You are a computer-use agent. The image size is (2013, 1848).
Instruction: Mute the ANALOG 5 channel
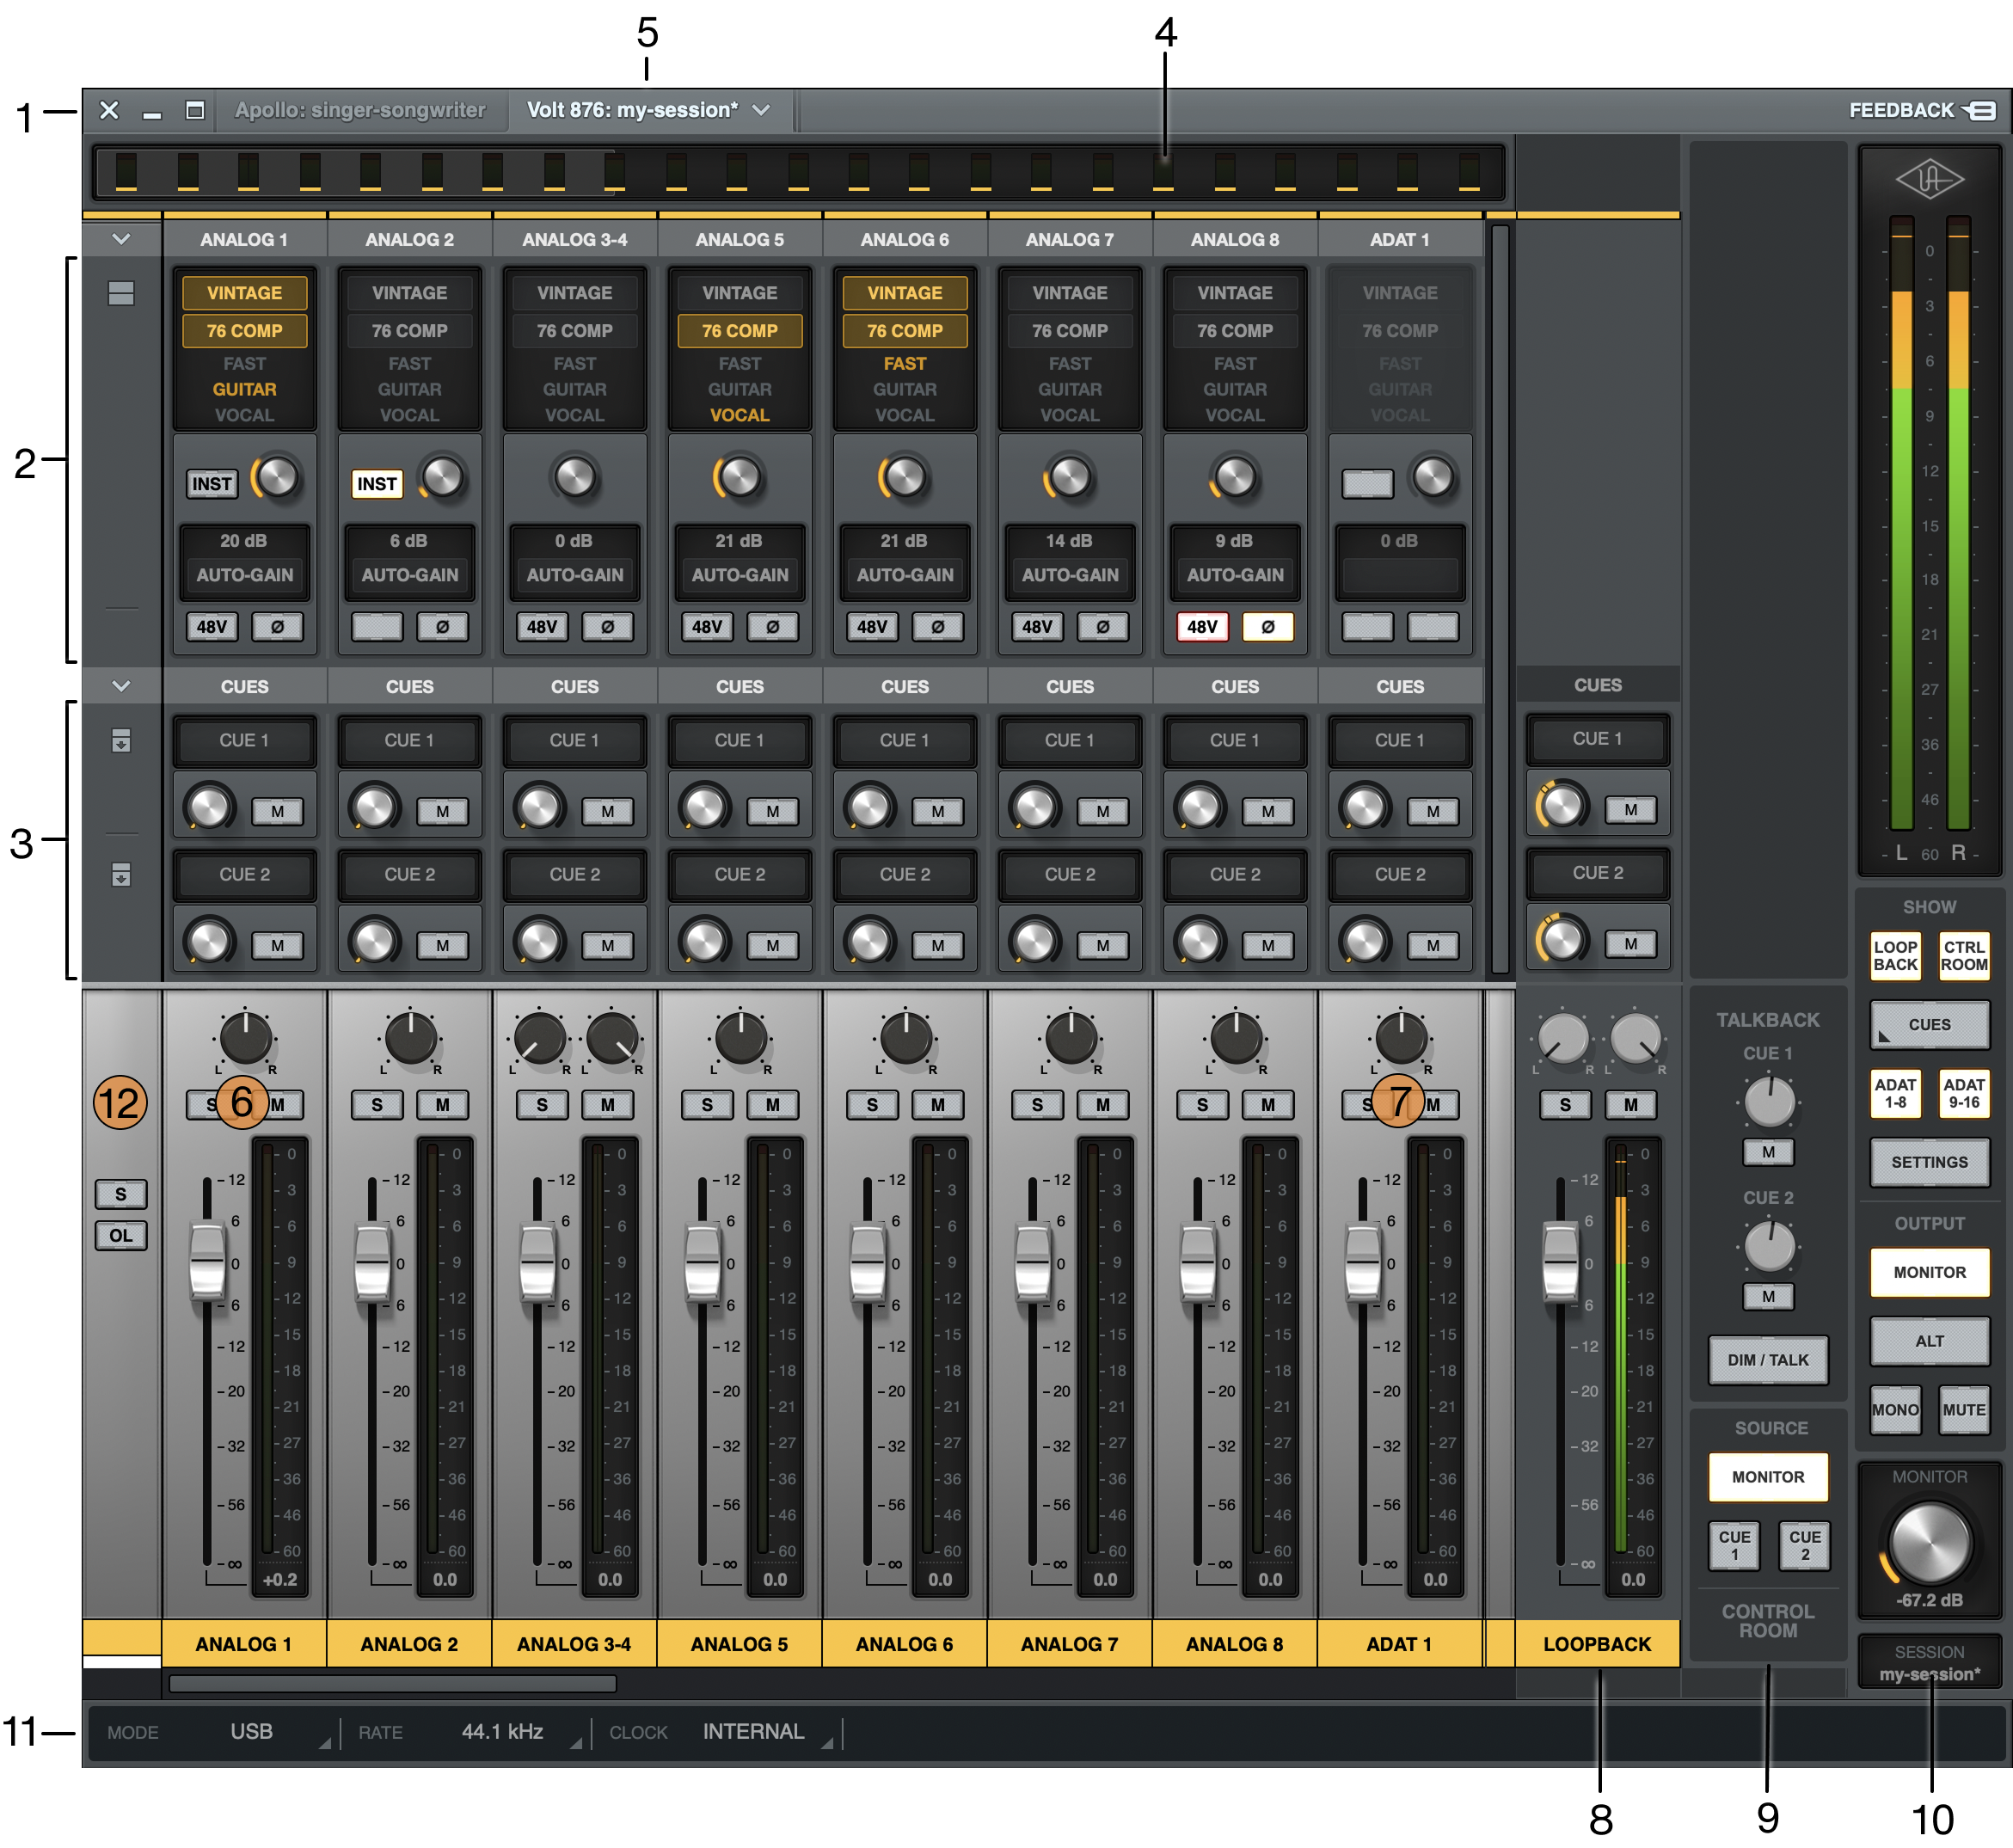[772, 1105]
